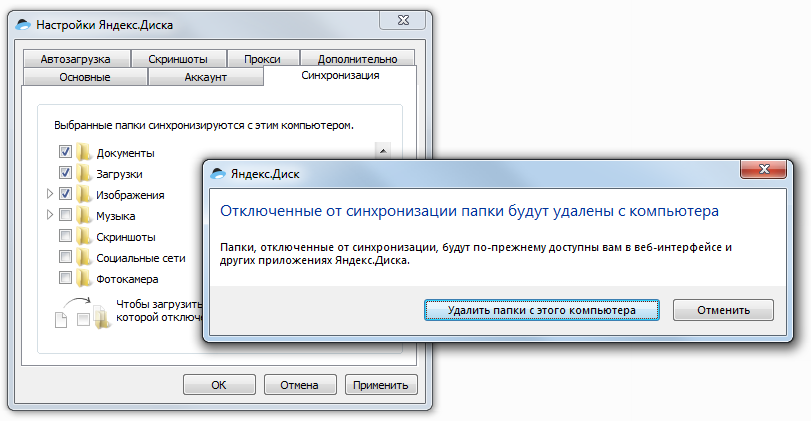This screenshot has height=421, width=811.
Task: Check the Фотокамера folder checkbox
Action: (65, 277)
